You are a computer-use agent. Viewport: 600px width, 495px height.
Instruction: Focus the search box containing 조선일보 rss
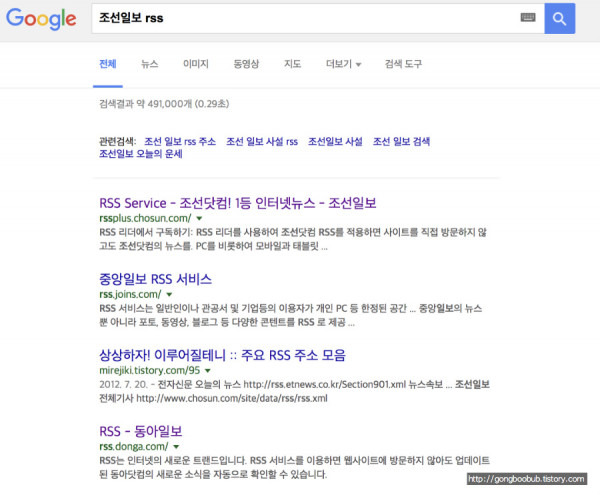(x=318, y=18)
